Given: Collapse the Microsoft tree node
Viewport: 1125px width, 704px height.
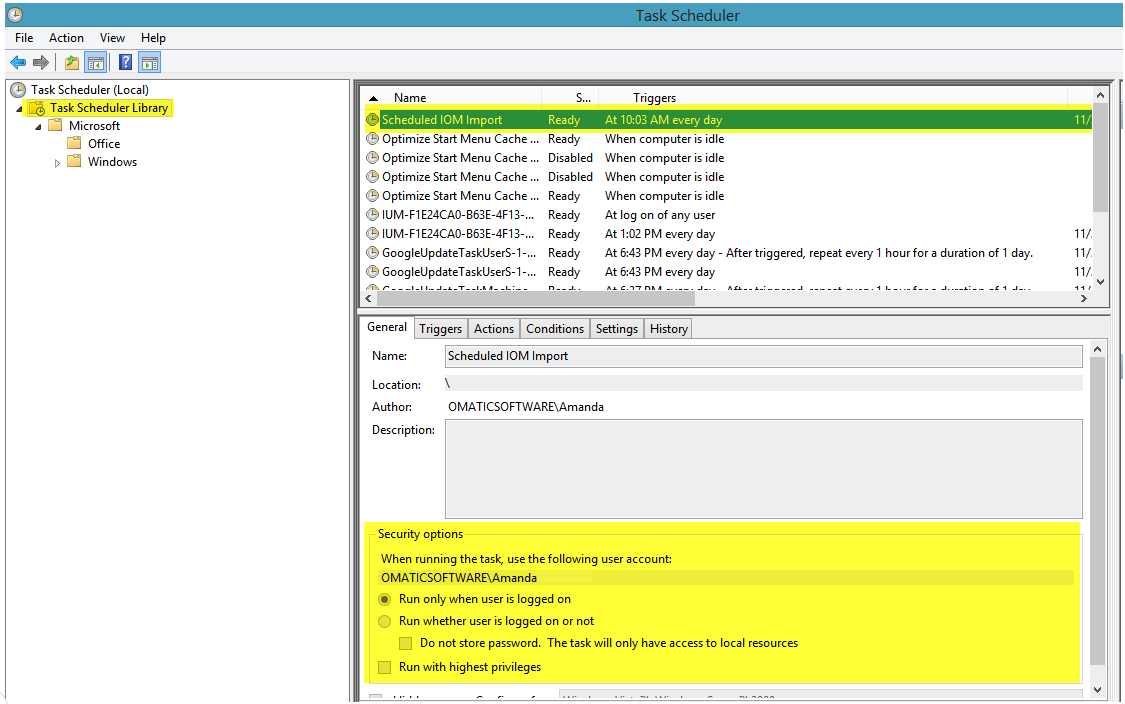Looking at the screenshot, I should click(x=40, y=125).
